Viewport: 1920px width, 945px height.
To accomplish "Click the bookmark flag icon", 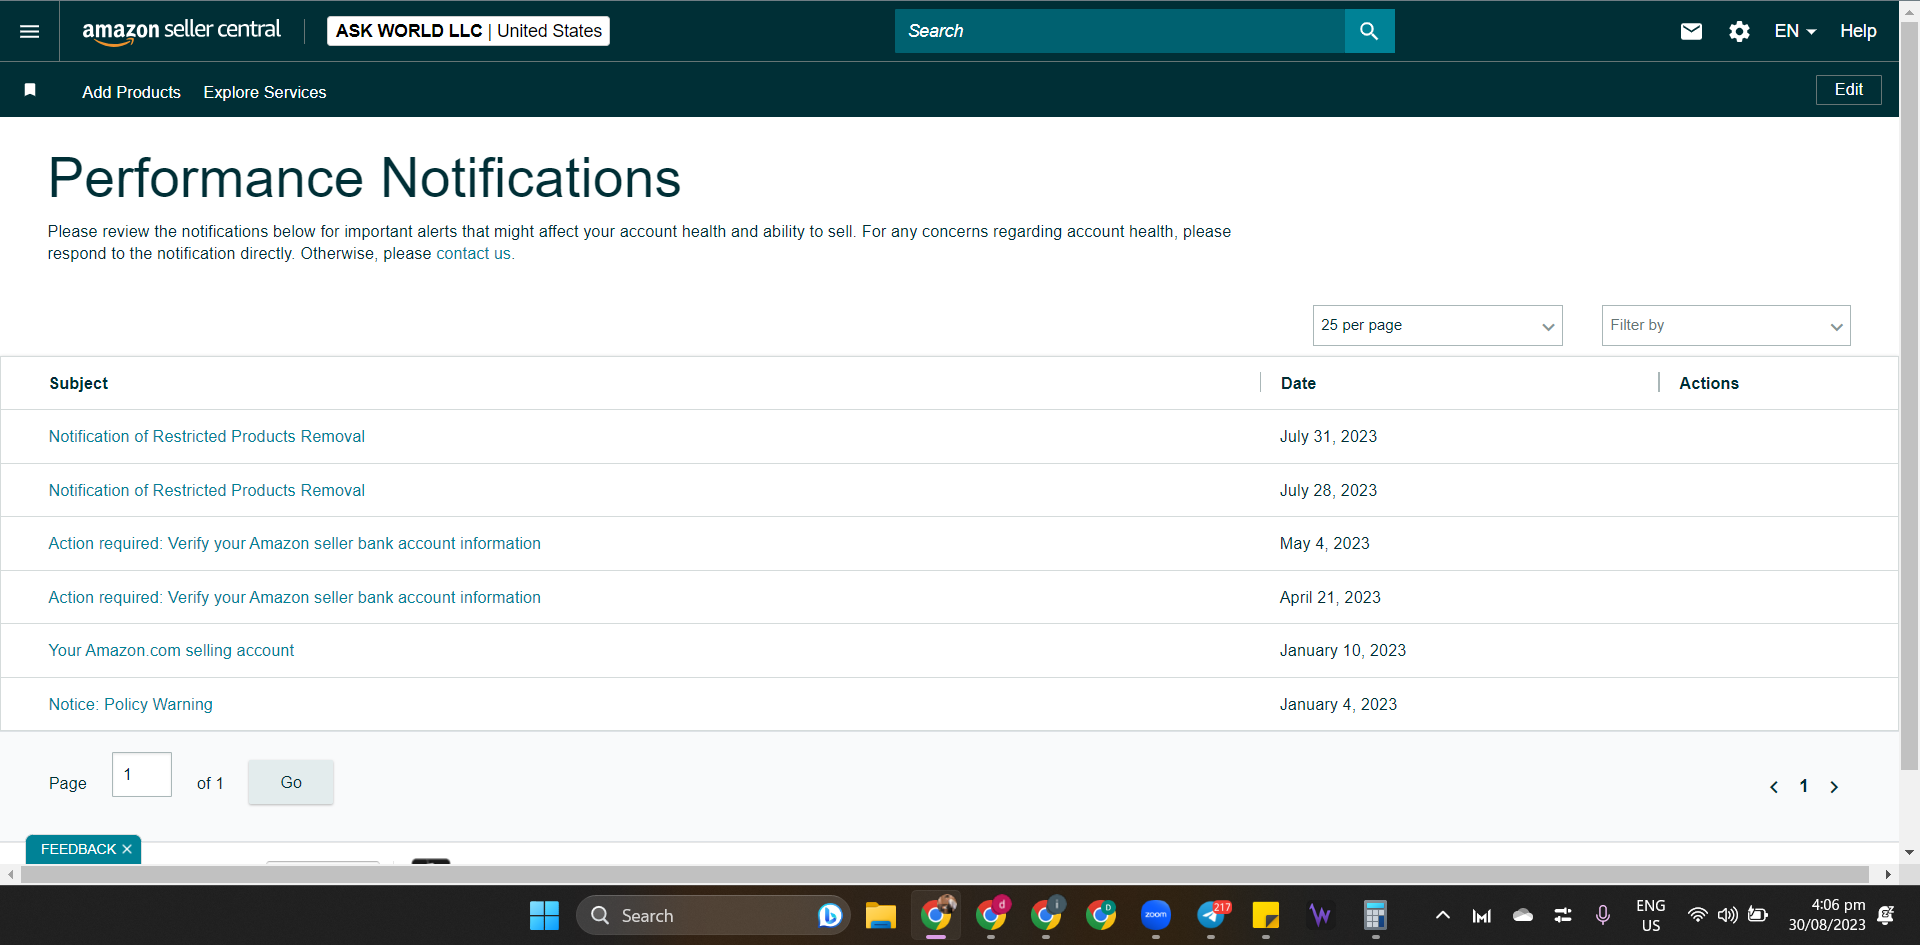I will click(30, 90).
